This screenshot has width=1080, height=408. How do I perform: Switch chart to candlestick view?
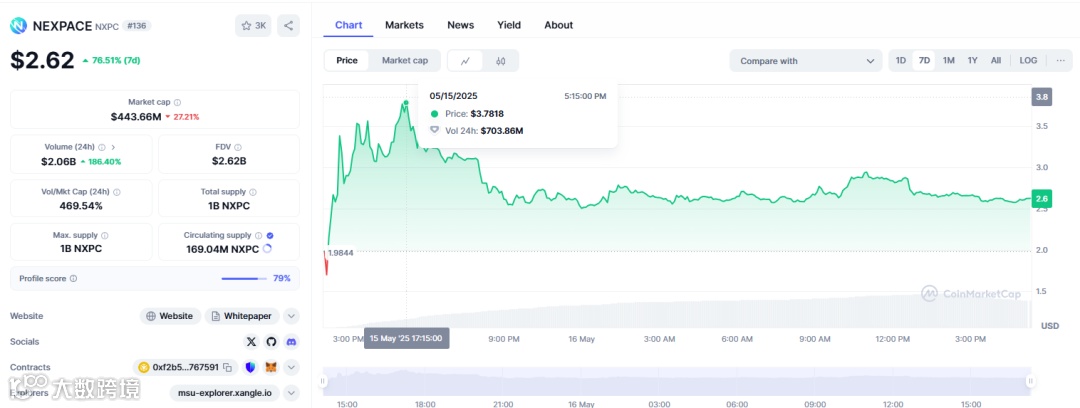point(501,61)
